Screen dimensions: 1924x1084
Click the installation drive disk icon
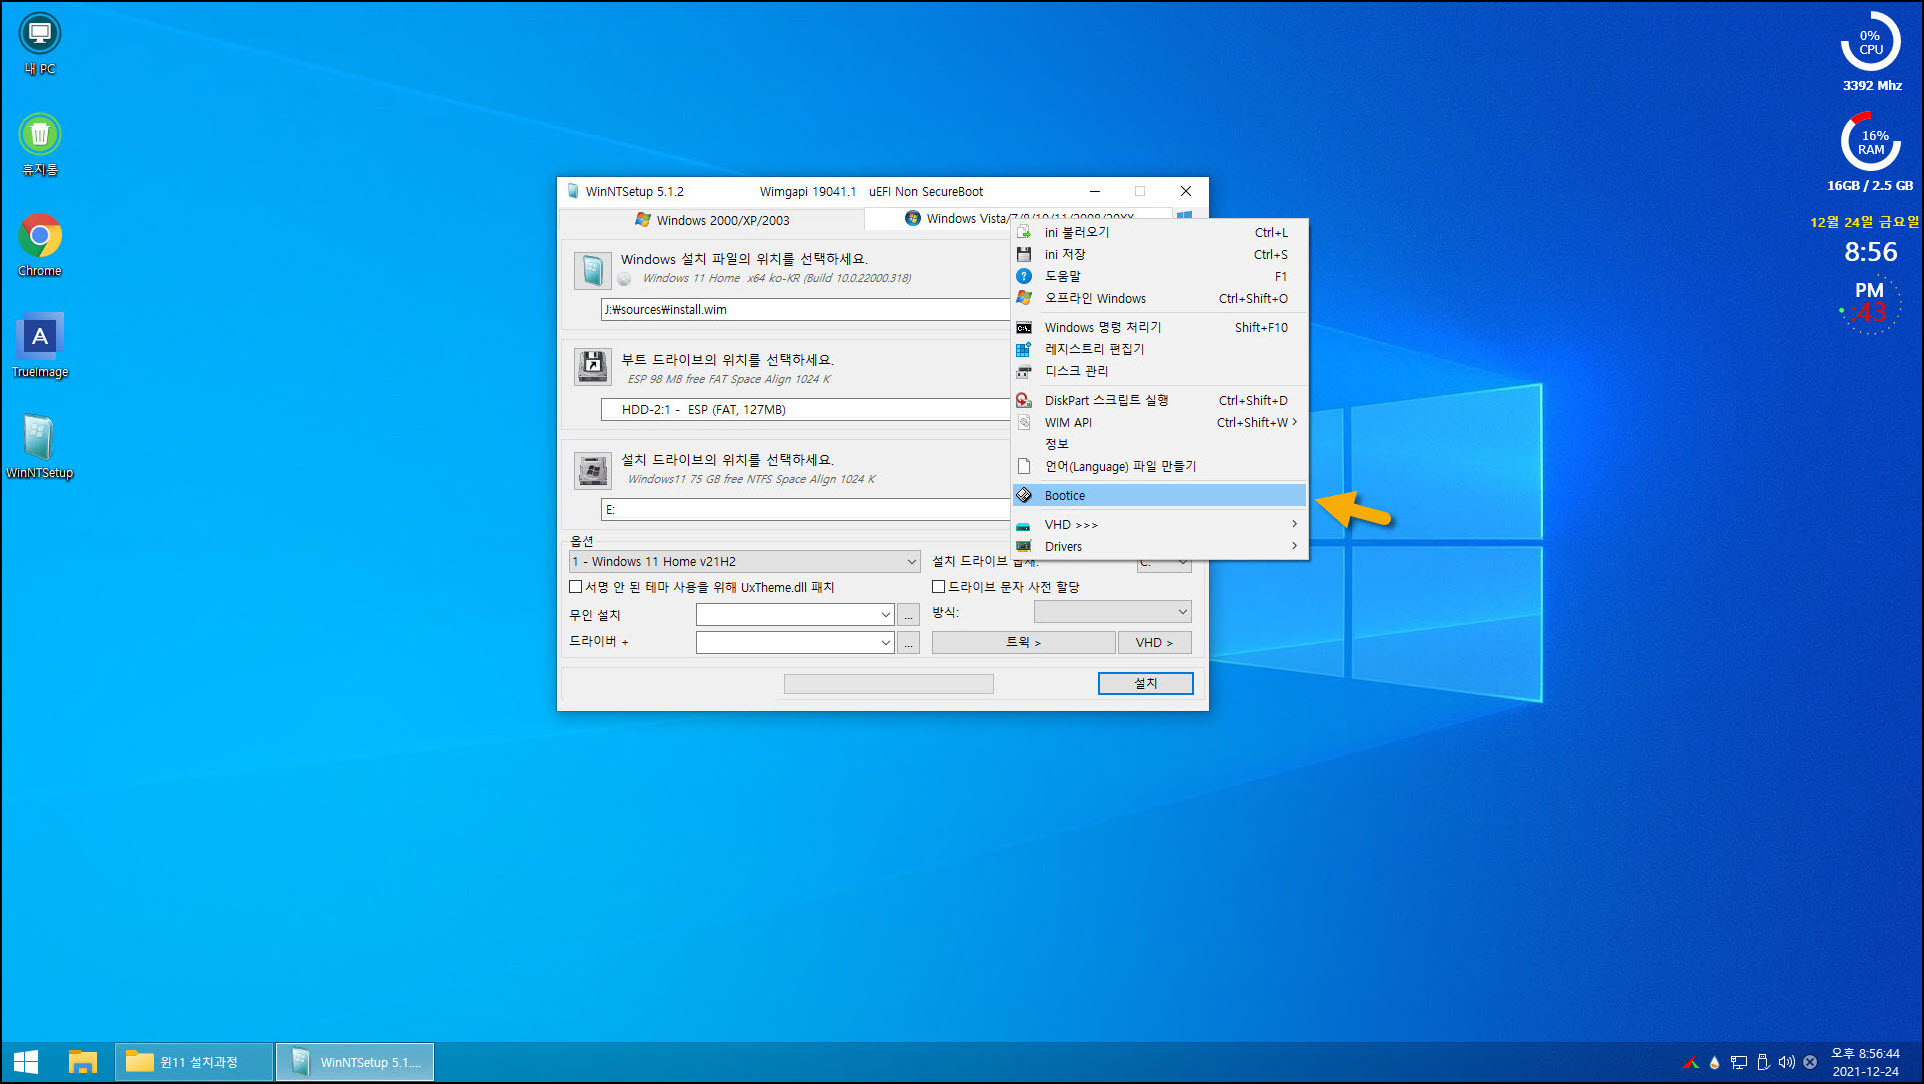(592, 470)
